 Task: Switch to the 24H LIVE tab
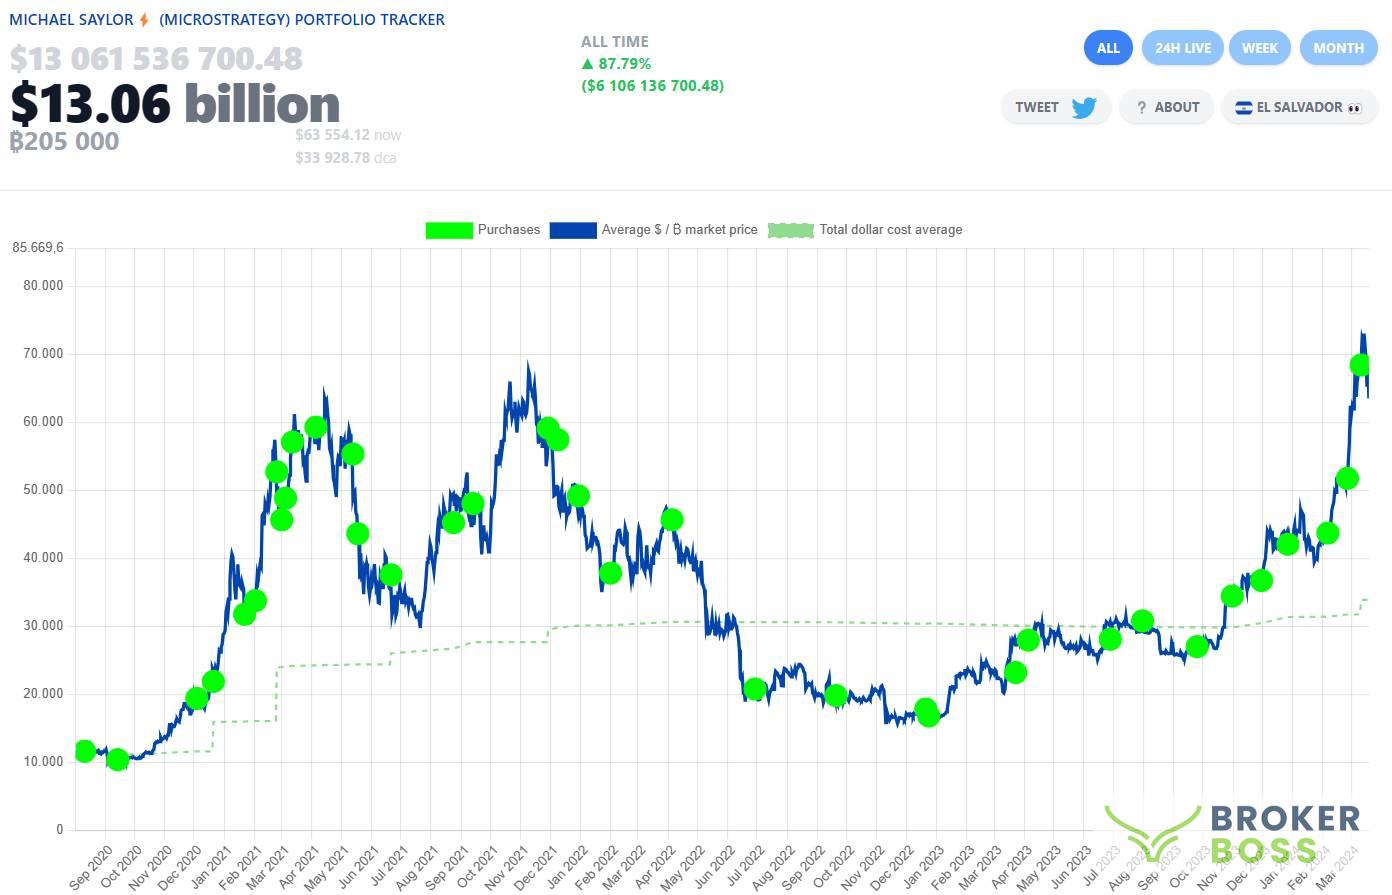pyautogui.click(x=1183, y=48)
